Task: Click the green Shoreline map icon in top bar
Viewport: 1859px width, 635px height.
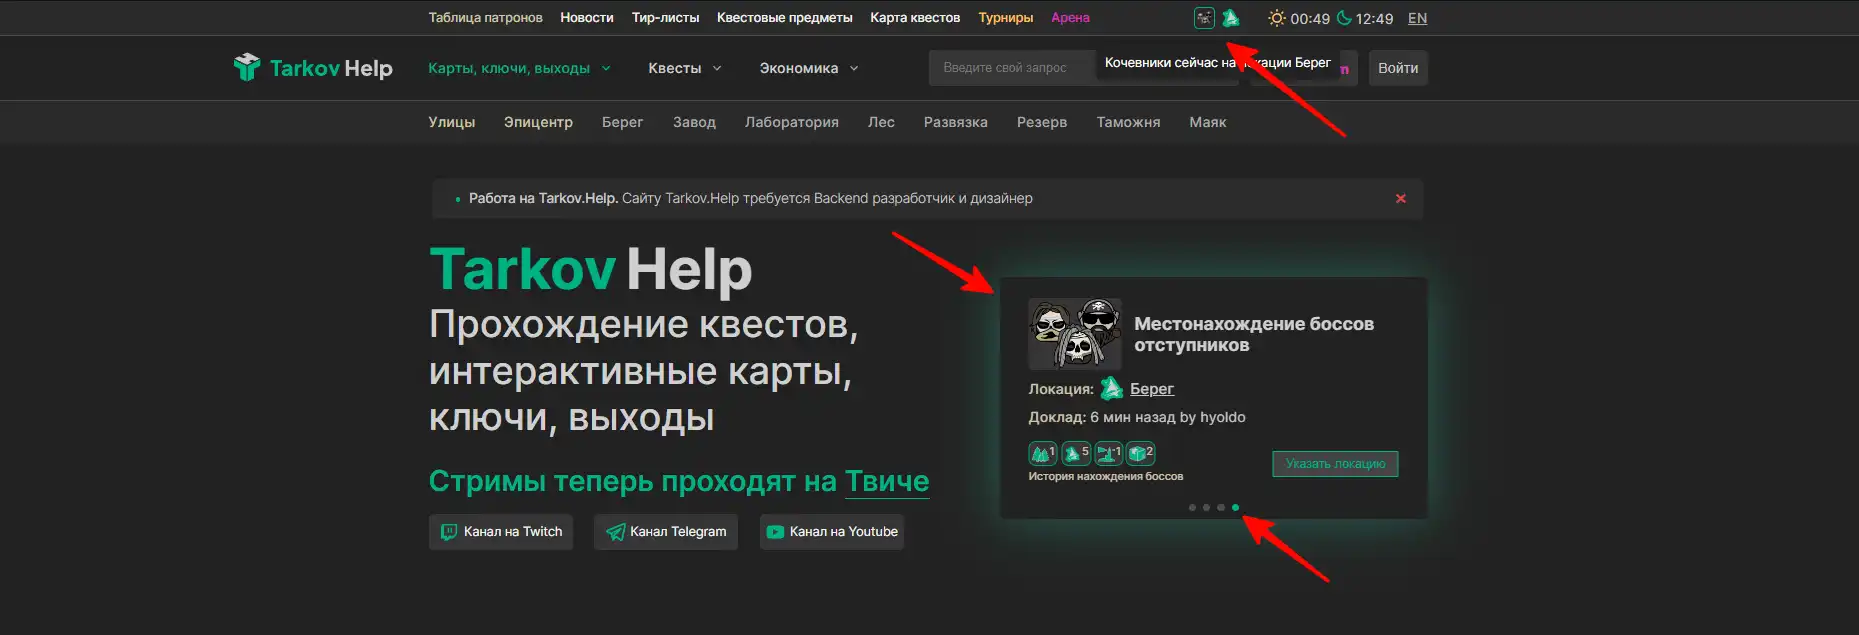Action: [x=1231, y=18]
